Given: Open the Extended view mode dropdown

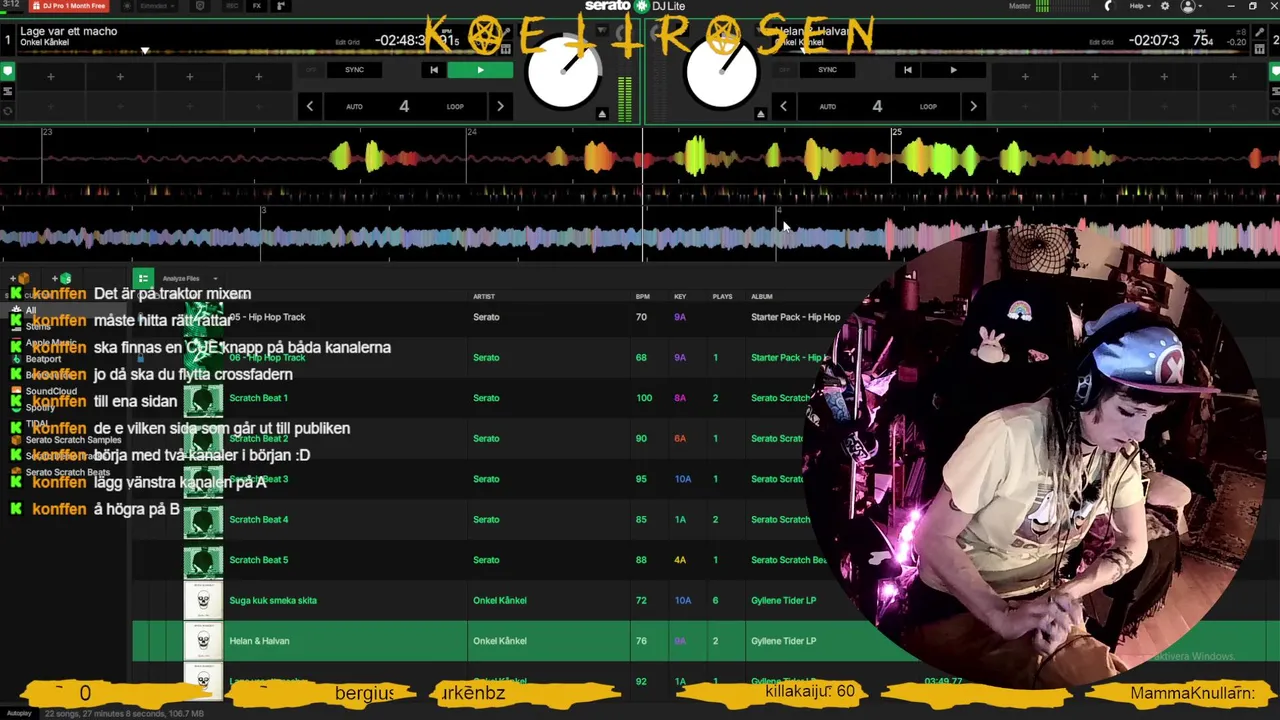Looking at the screenshot, I should point(156,6).
